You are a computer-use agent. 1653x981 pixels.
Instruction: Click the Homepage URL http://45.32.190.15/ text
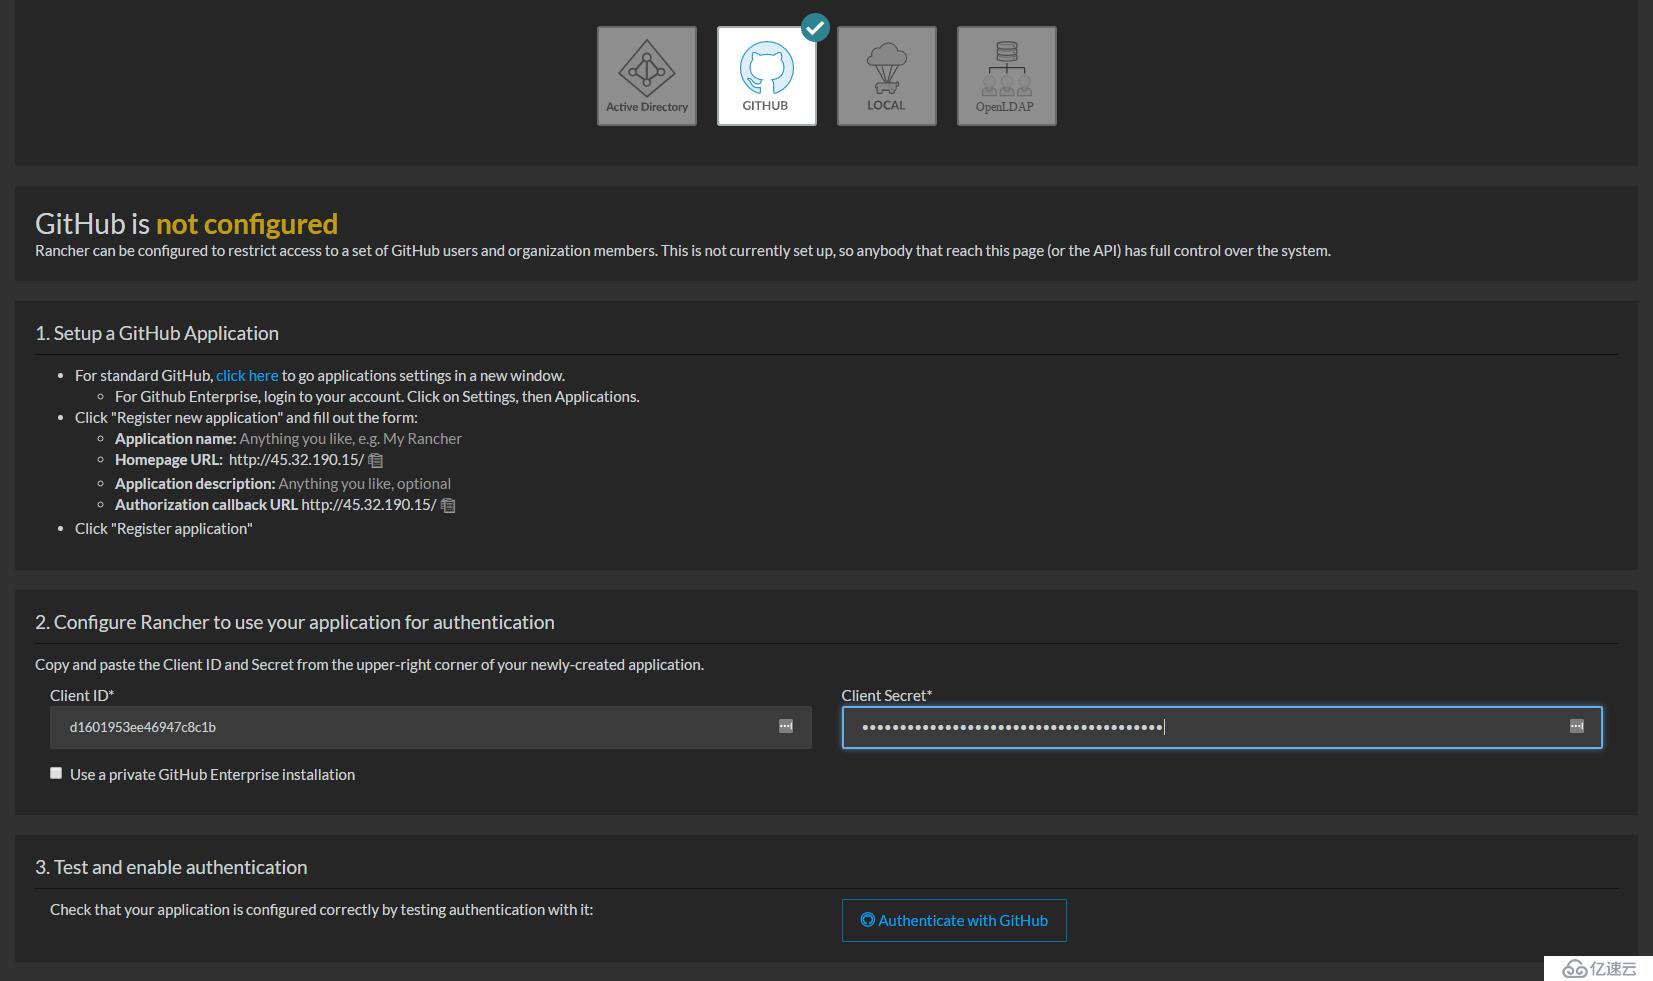(296, 460)
